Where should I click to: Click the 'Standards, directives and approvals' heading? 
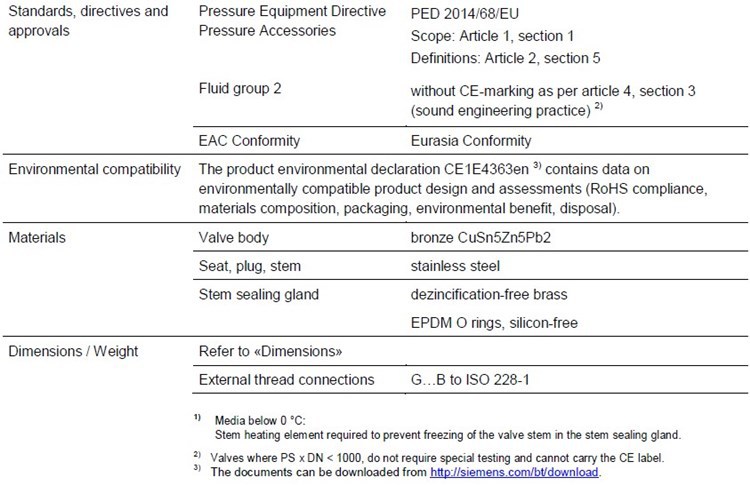pos(88,21)
